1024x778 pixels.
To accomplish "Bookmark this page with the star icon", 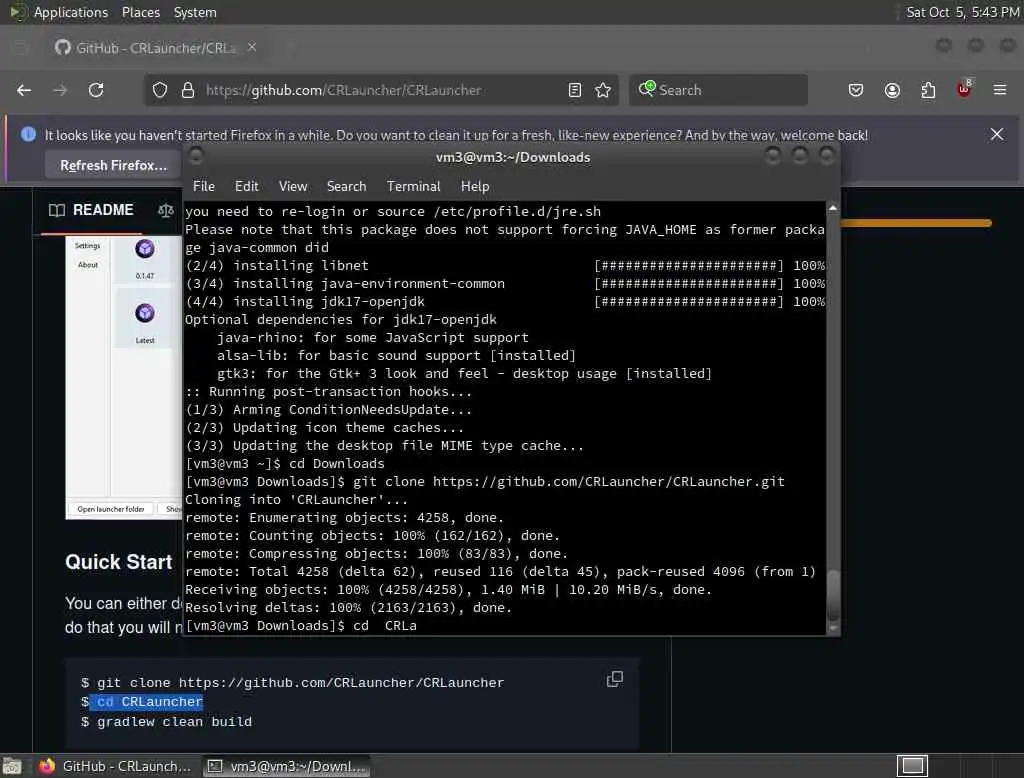I will pyautogui.click(x=603, y=90).
